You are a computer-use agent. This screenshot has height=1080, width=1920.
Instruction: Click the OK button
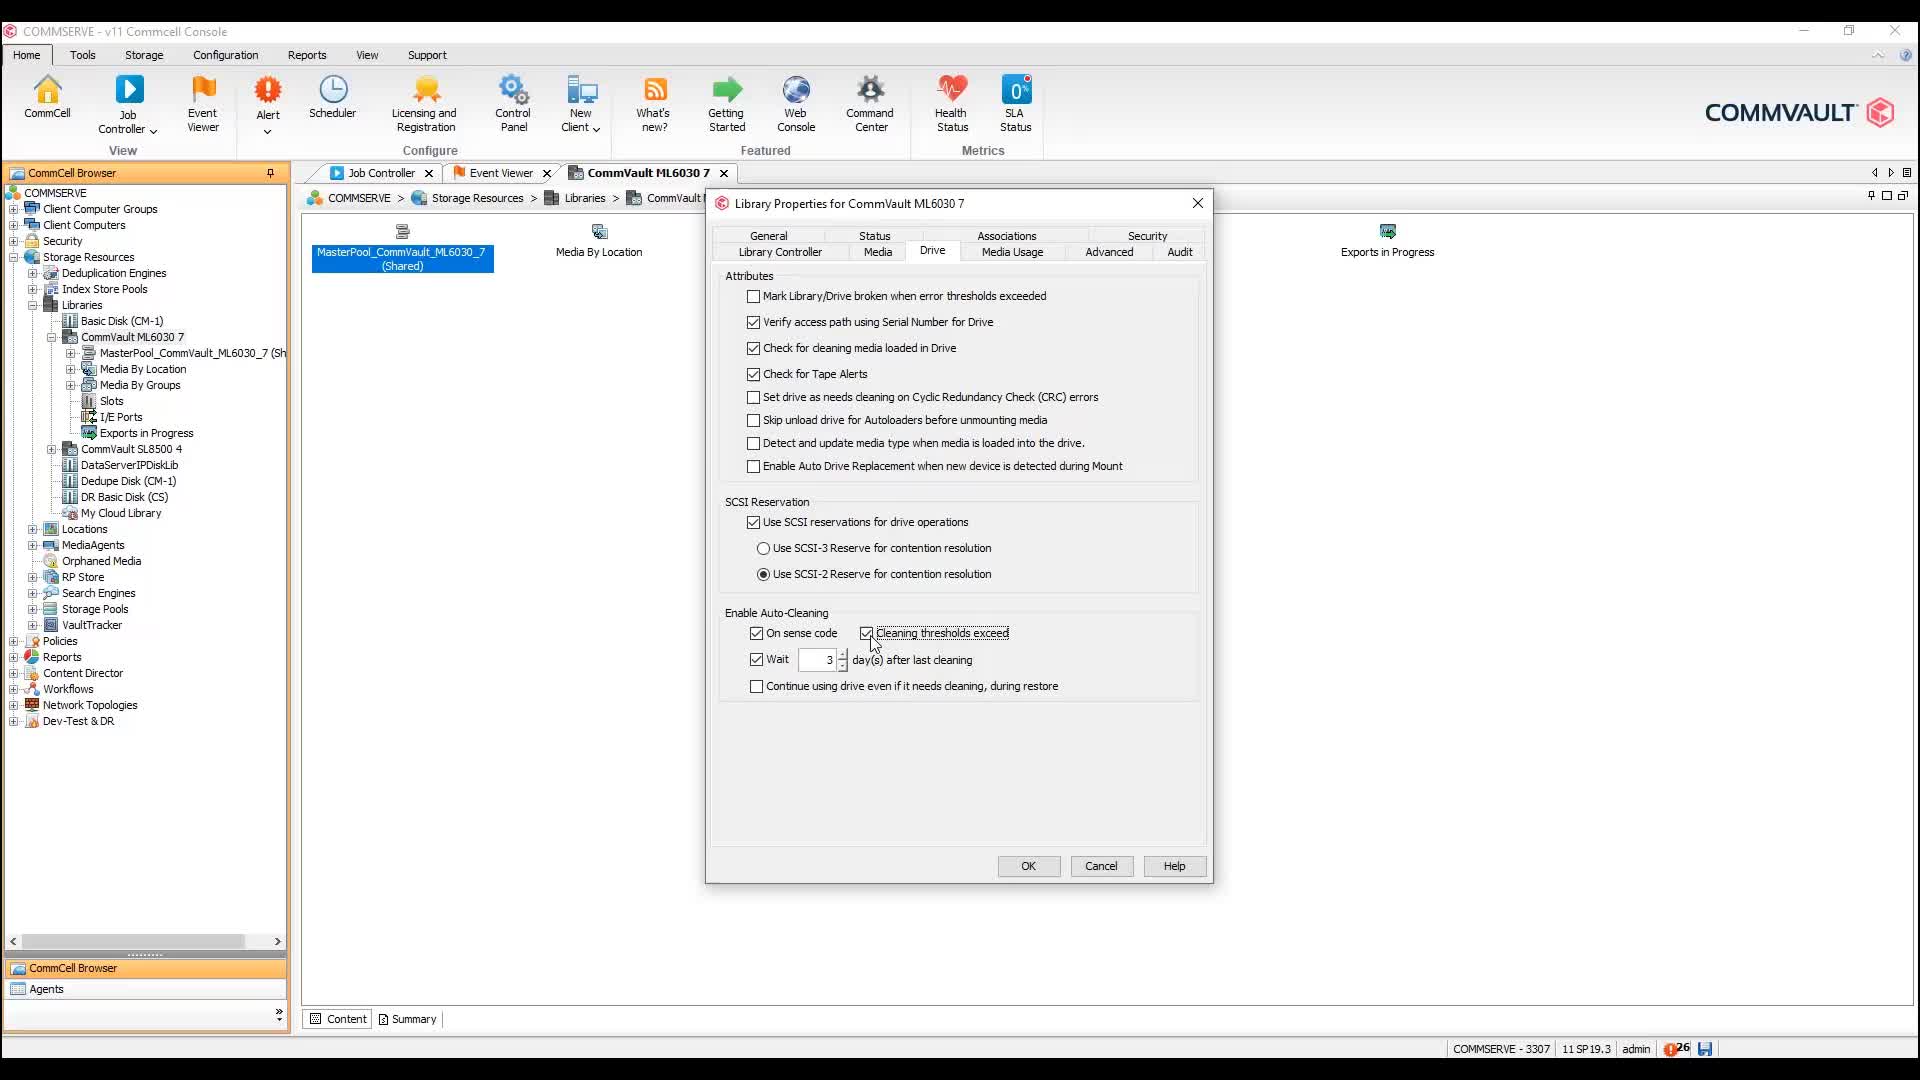(x=1028, y=866)
